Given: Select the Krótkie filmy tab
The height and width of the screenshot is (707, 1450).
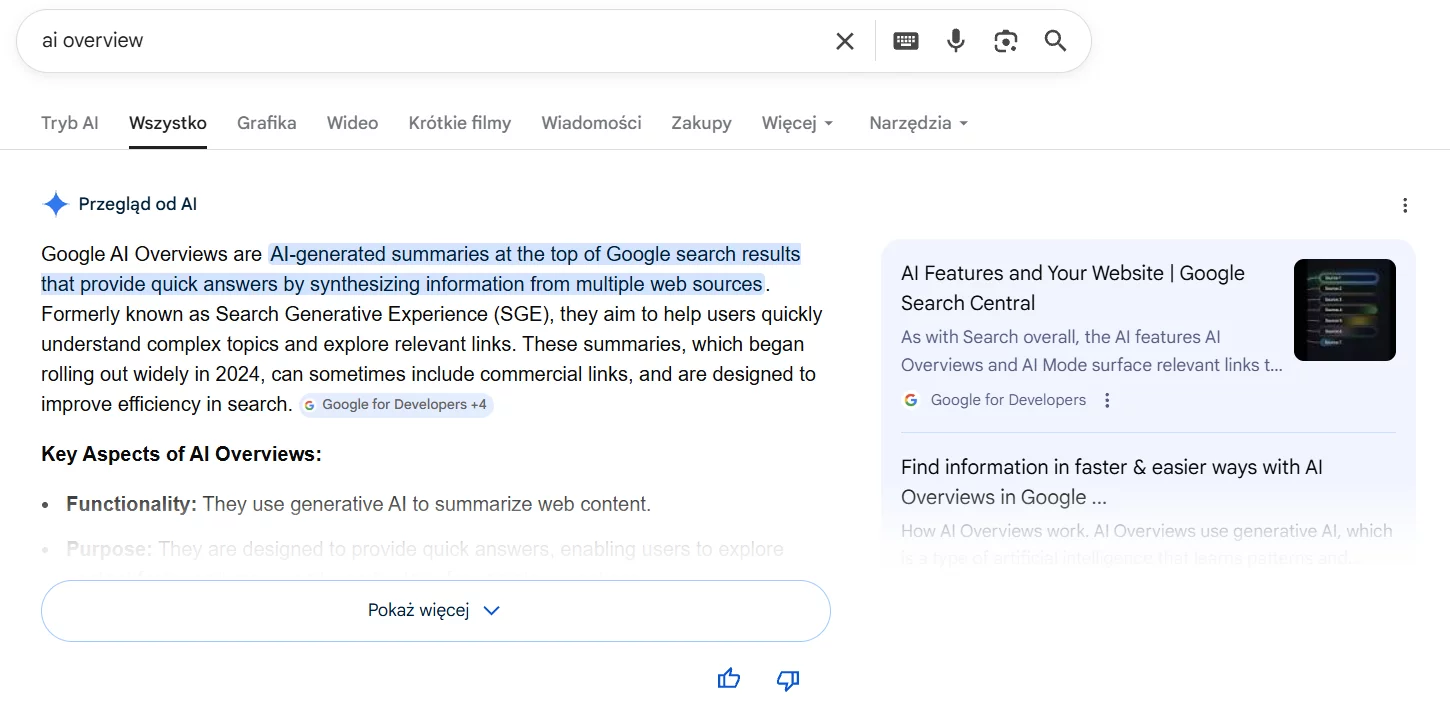Looking at the screenshot, I should (x=459, y=123).
